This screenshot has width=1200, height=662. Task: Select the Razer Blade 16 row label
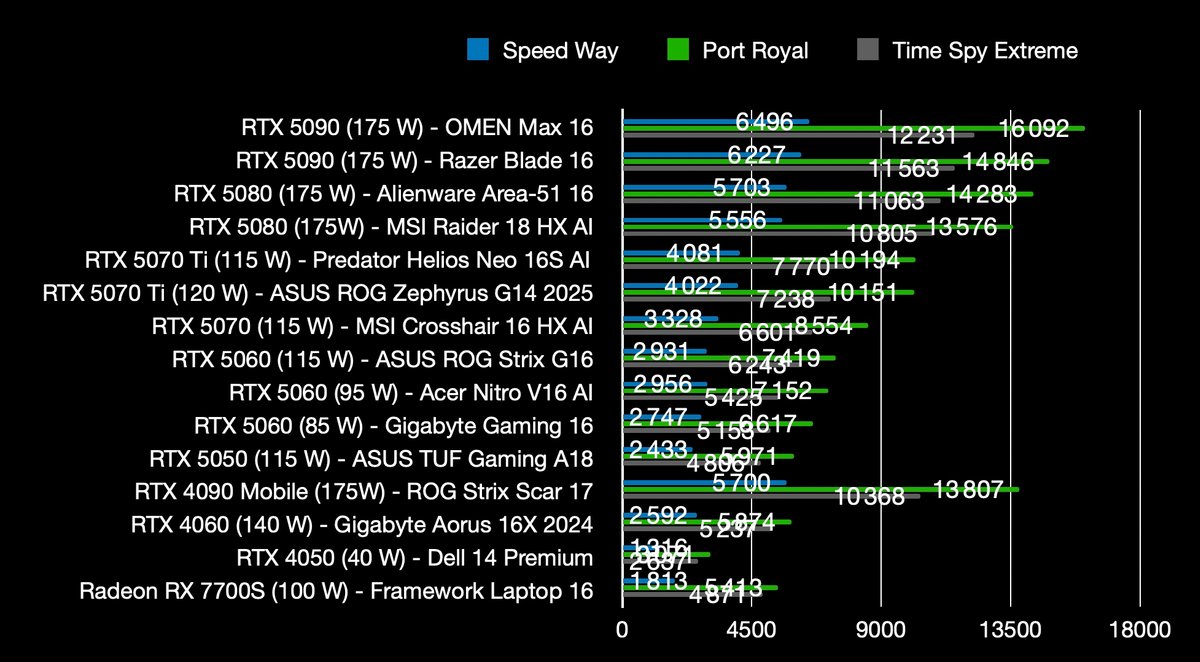coord(415,160)
